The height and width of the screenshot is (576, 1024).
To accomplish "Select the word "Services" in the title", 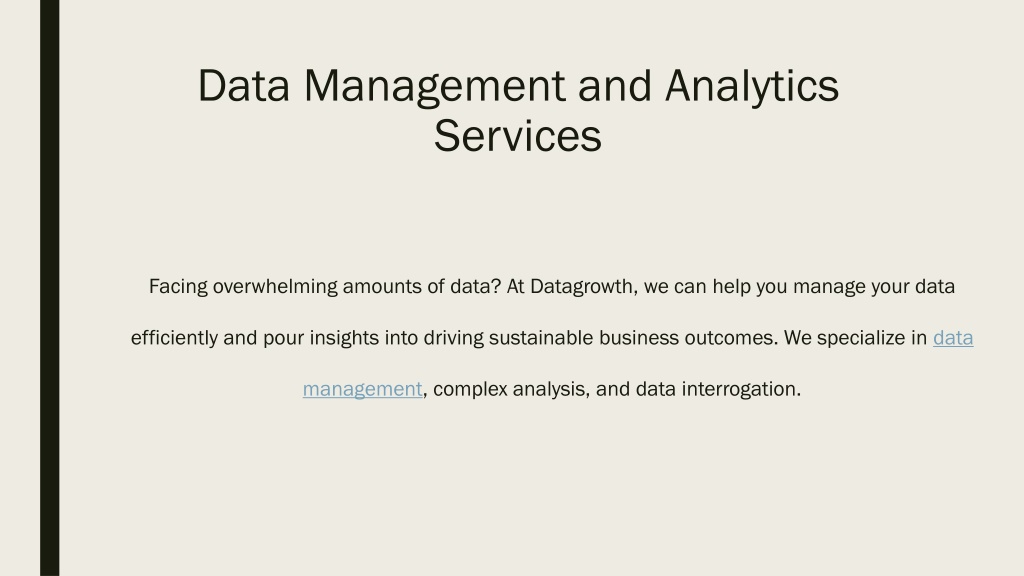I will point(517,136).
